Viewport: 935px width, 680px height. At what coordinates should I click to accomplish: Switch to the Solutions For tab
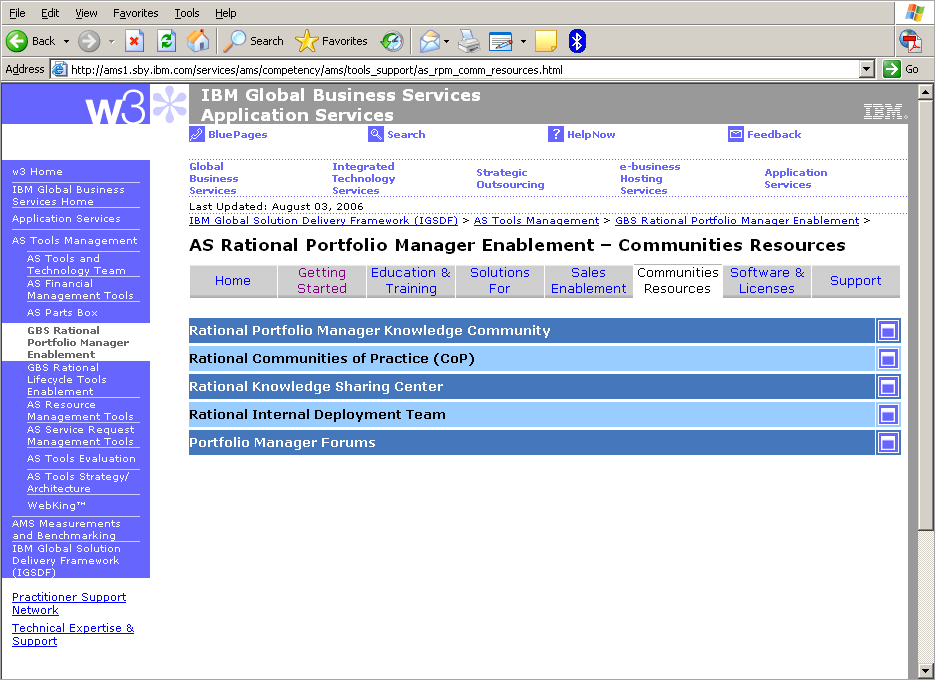pos(500,280)
